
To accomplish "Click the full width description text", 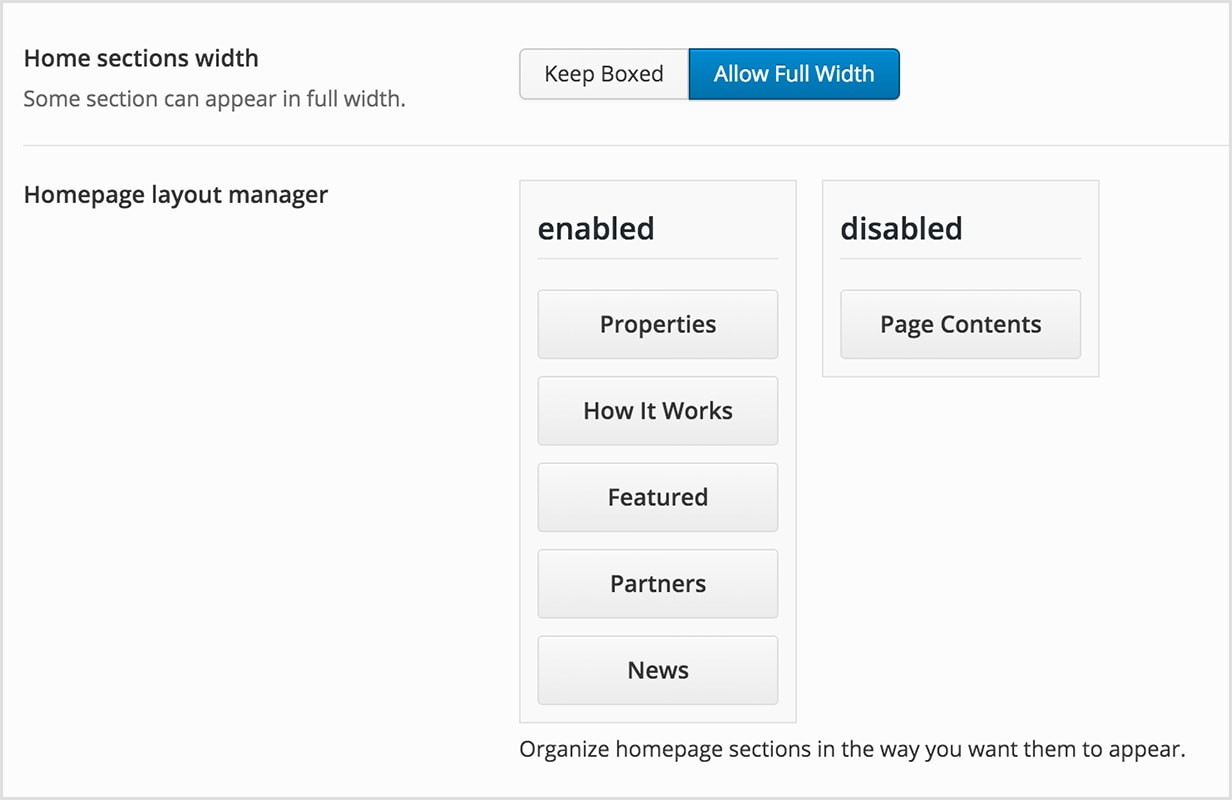I will (x=214, y=99).
